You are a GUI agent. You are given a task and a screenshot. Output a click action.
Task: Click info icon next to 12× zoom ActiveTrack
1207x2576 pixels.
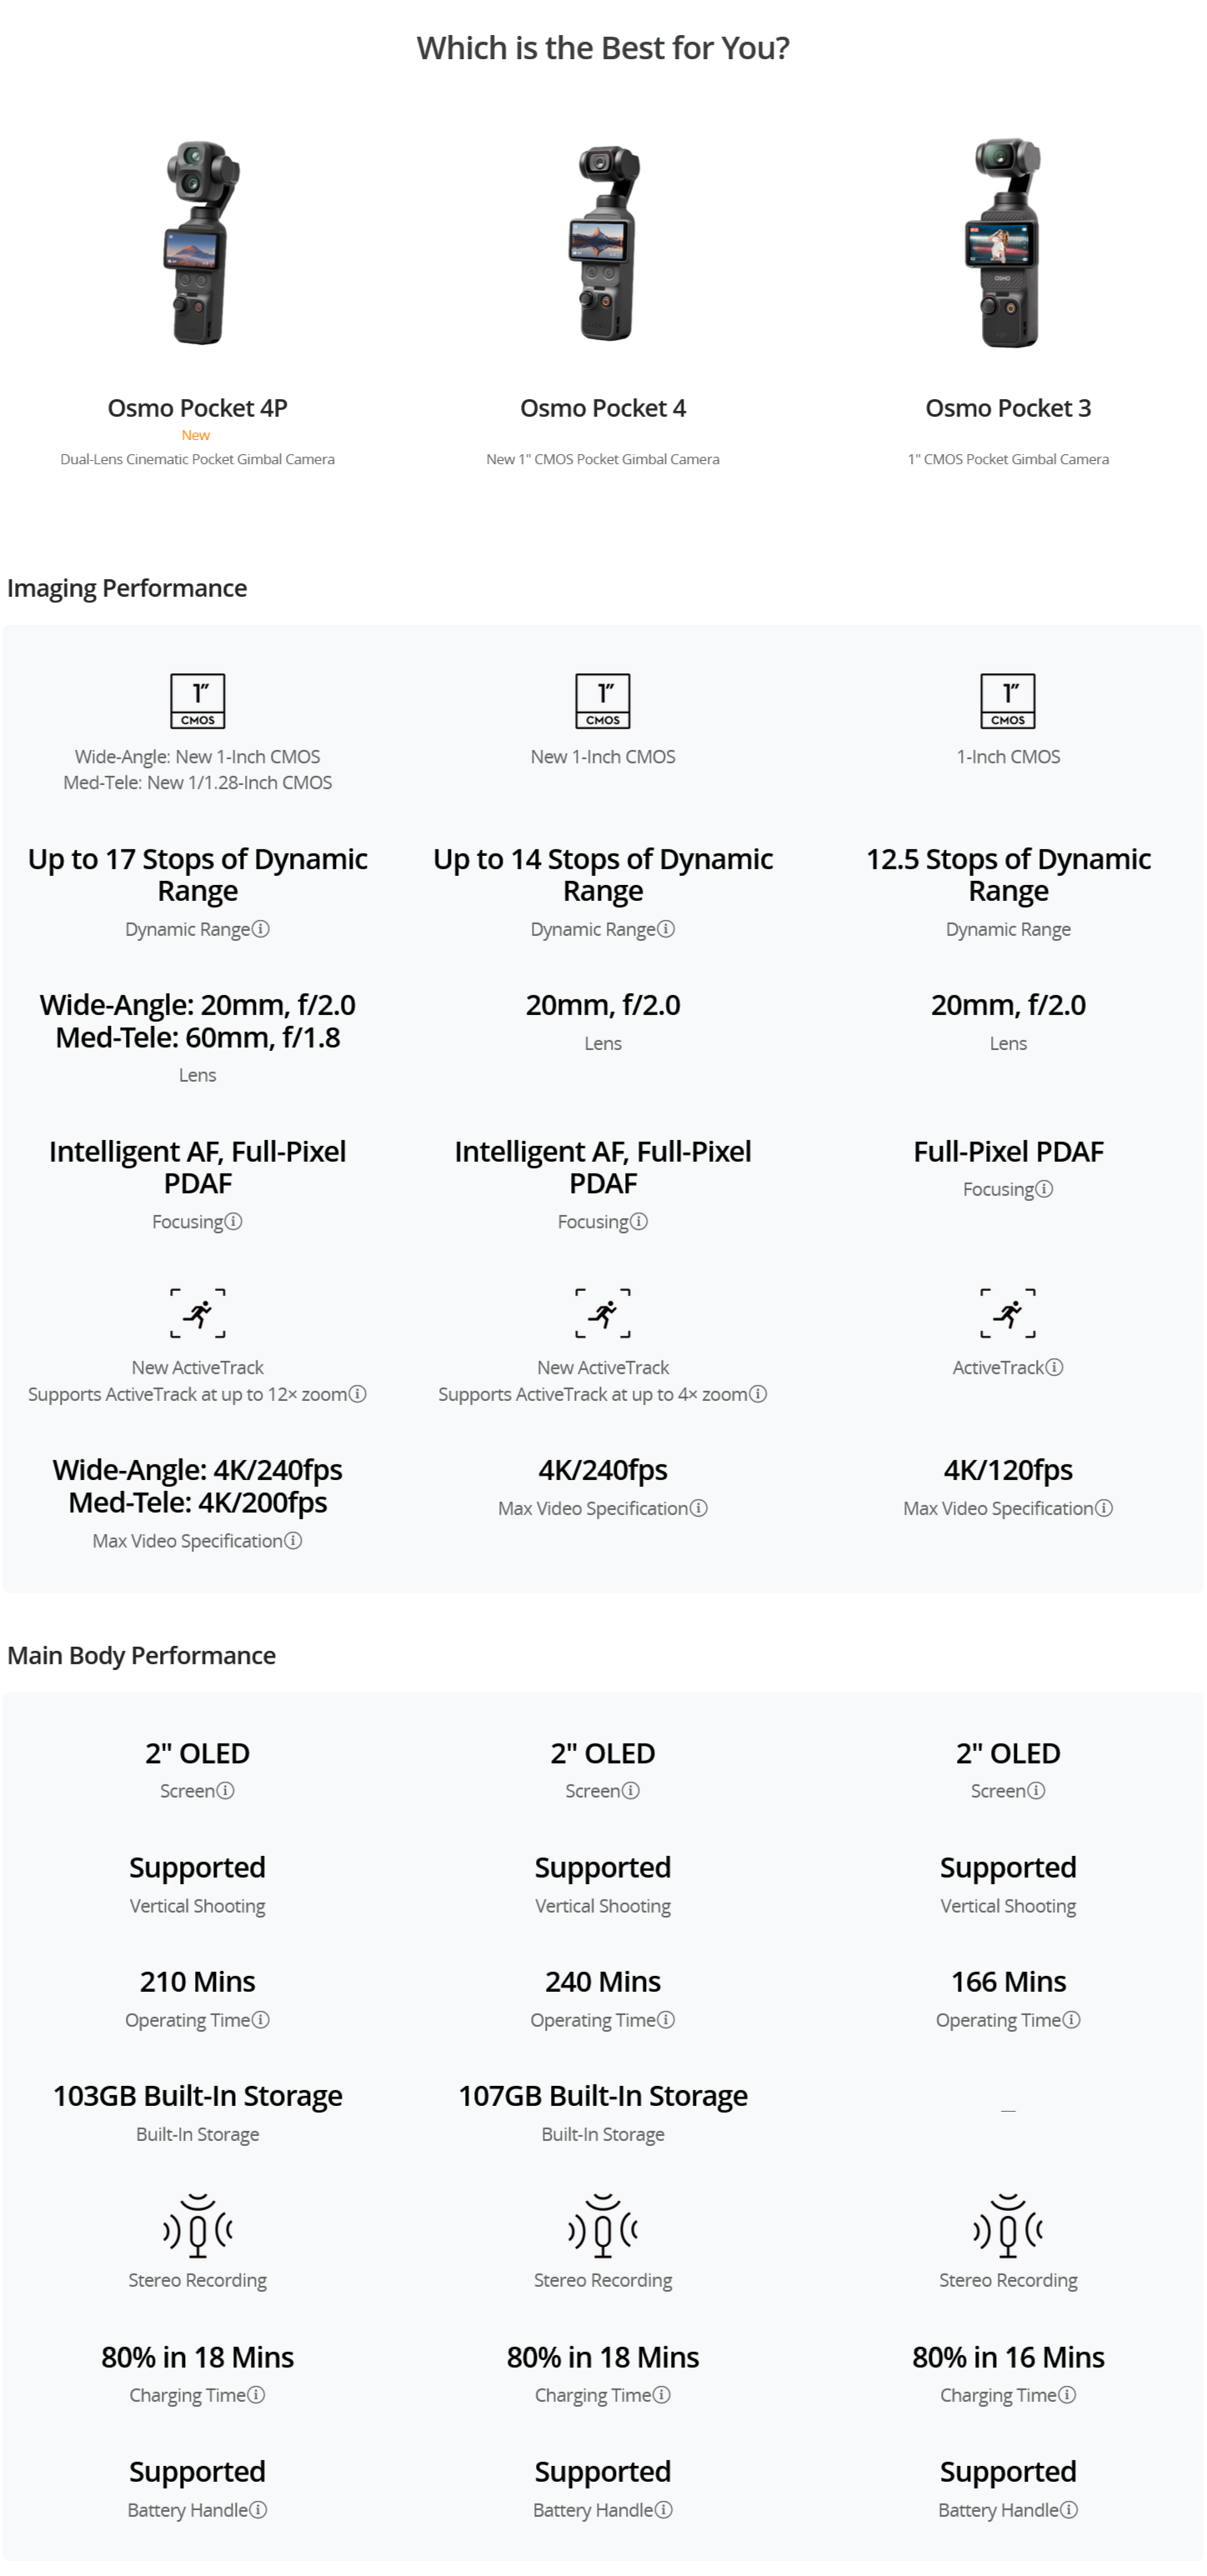(358, 1394)
